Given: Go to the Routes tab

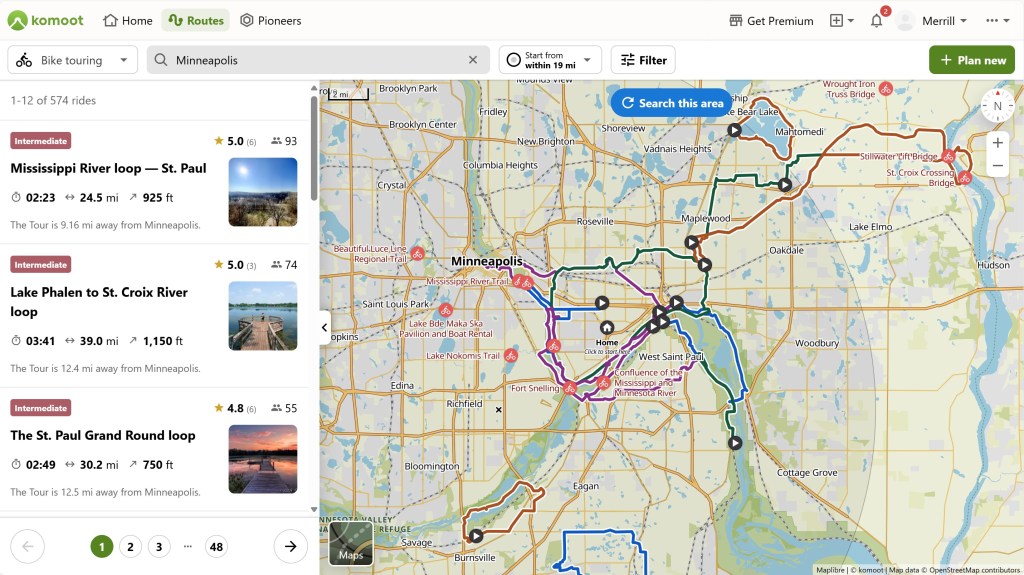Looking at the screenshot, I should [x=196, y=21].
